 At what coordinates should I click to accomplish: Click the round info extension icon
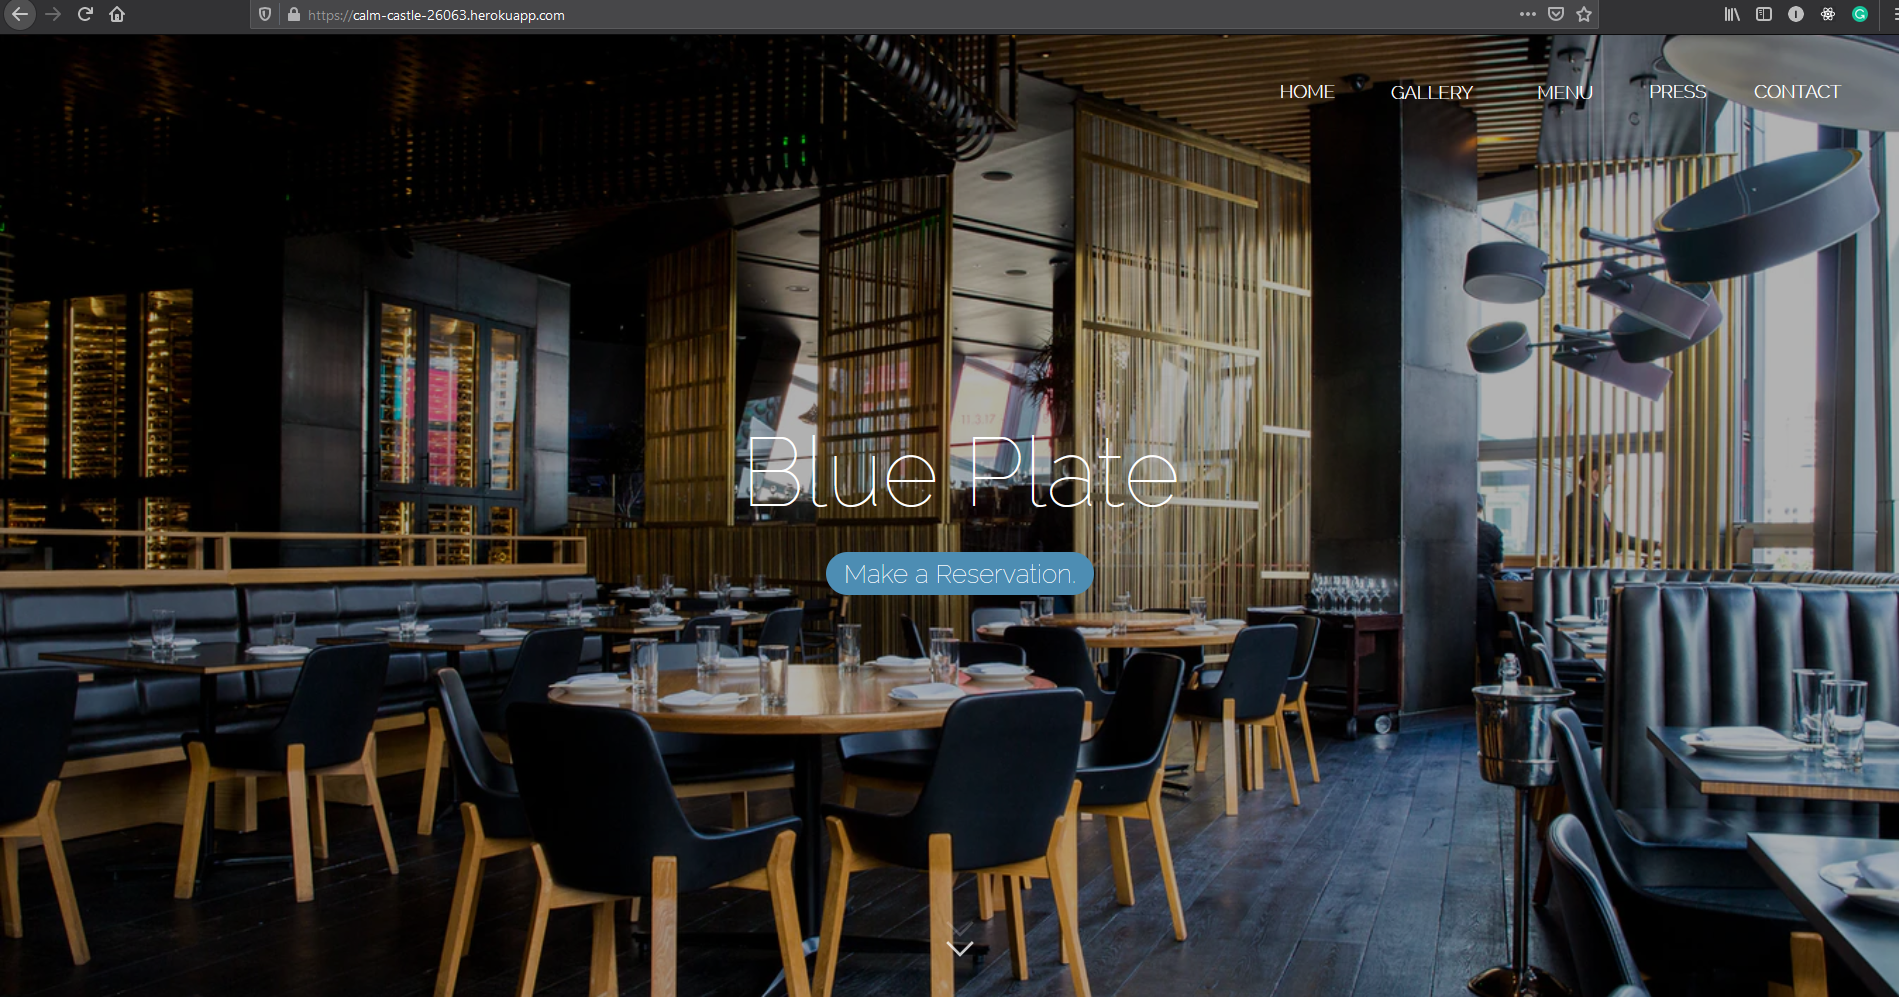[1796, 14]
